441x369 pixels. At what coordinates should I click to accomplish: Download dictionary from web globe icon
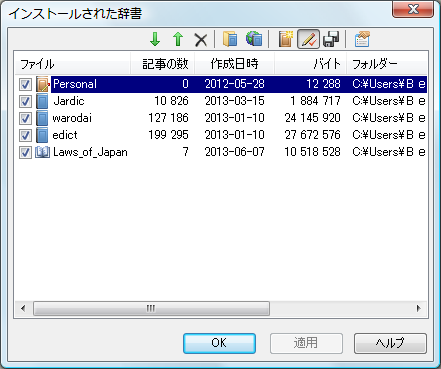(254, 39)
